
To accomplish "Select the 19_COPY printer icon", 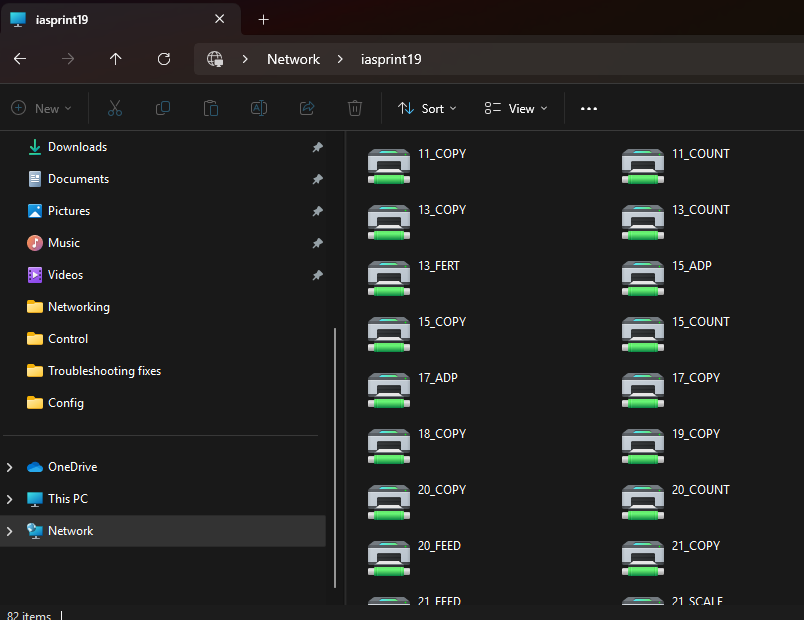I will pos(642,446).
